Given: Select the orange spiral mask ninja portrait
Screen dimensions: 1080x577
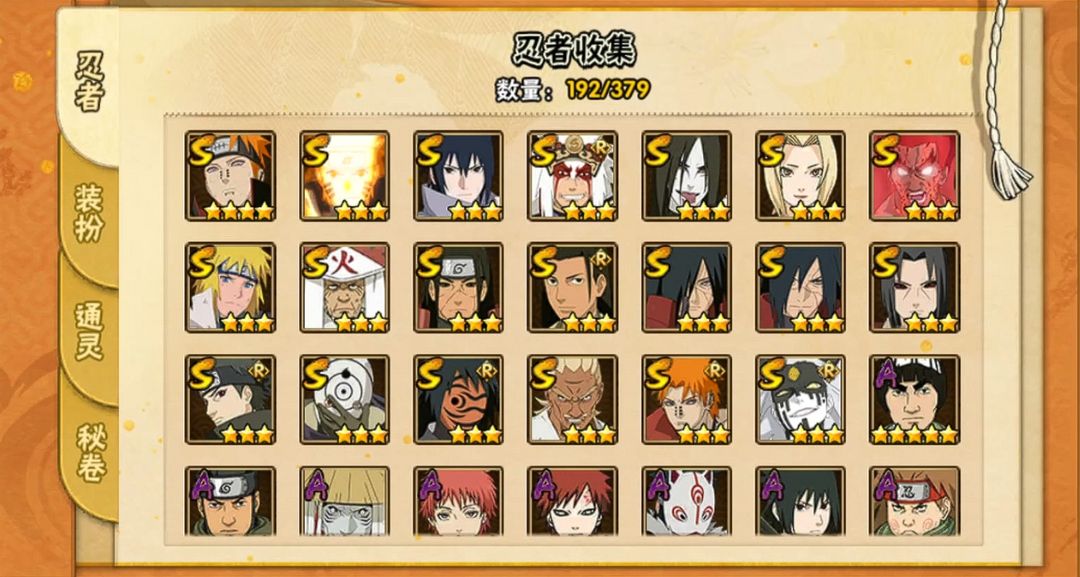Looking at the screenshot, I should (458, 399).
